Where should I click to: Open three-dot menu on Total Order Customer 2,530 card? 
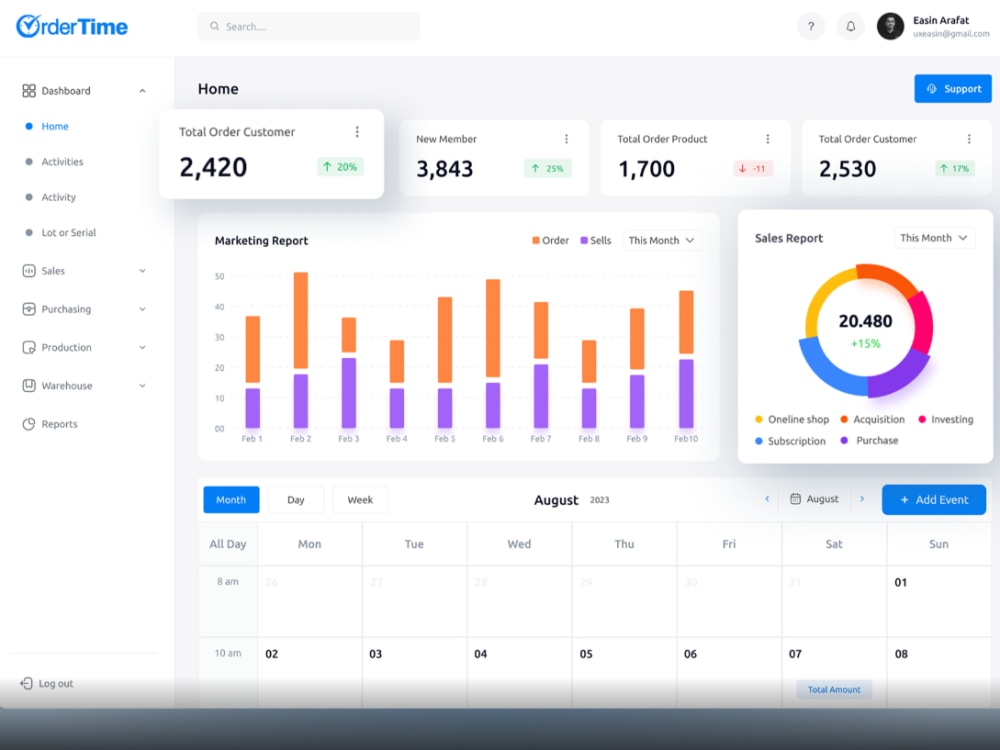(x=969, y=138)
